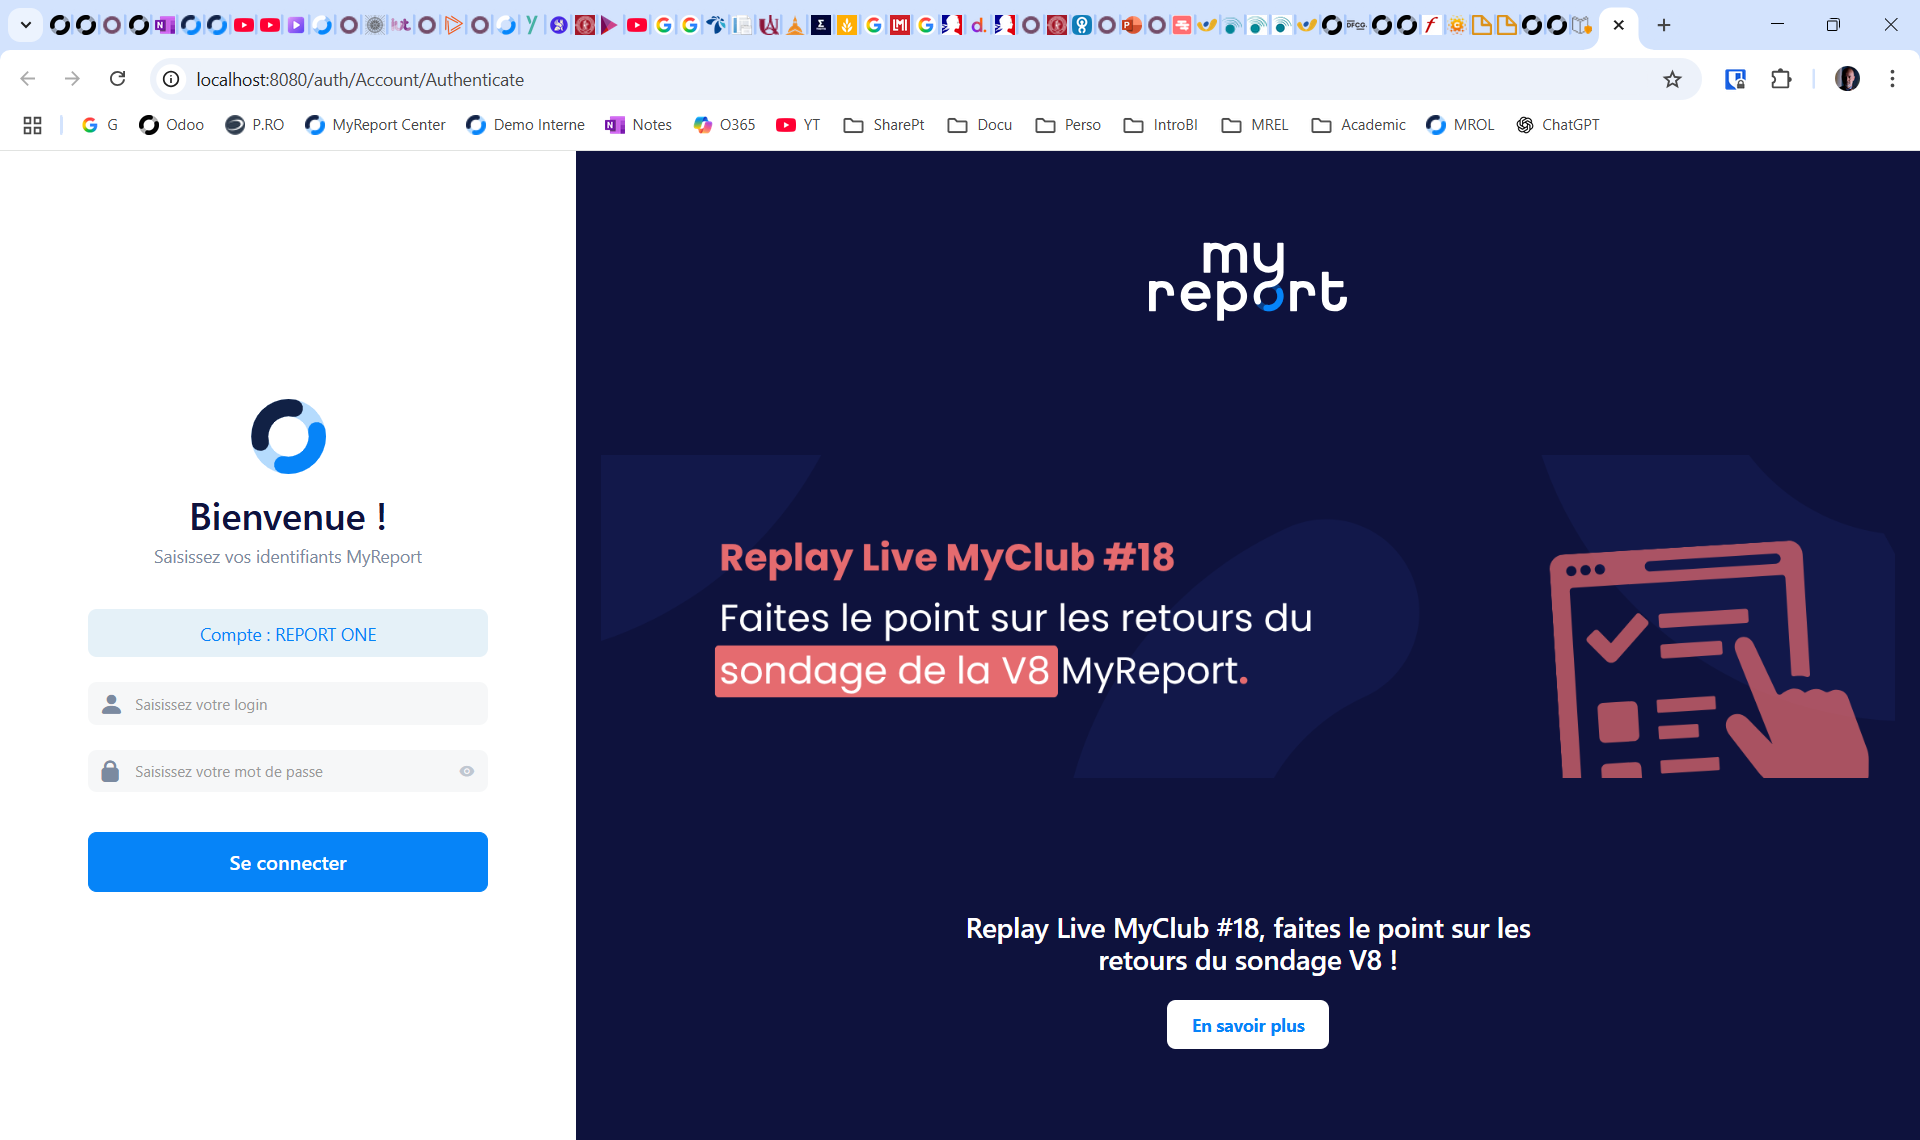Open a new browser tab
Screen dimensions: 1920x1140
tap(1664, 25)
